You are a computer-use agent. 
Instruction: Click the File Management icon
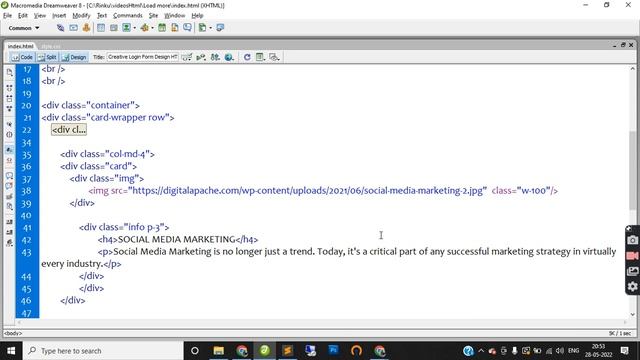click(215, 57)
